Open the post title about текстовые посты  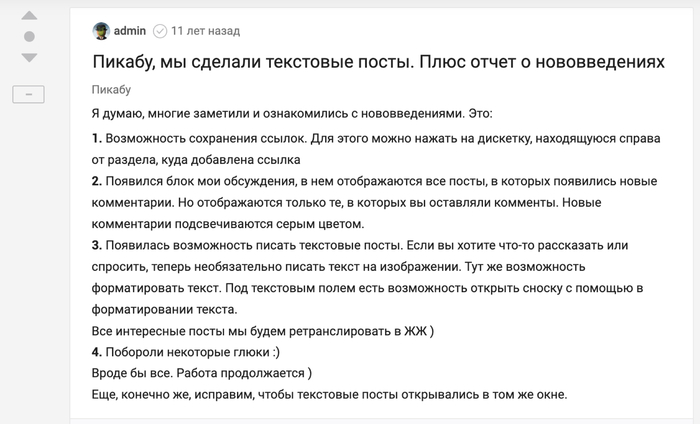point(378,62)
